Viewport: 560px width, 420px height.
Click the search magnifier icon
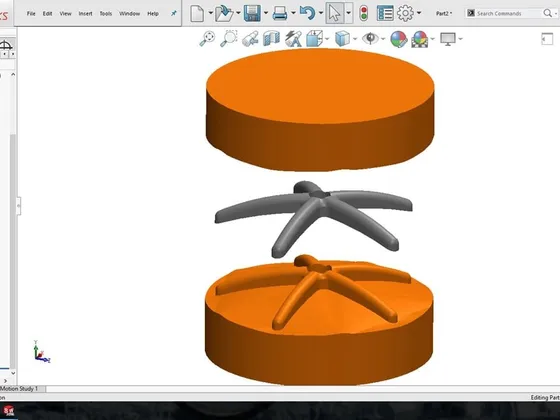(548, 14)
